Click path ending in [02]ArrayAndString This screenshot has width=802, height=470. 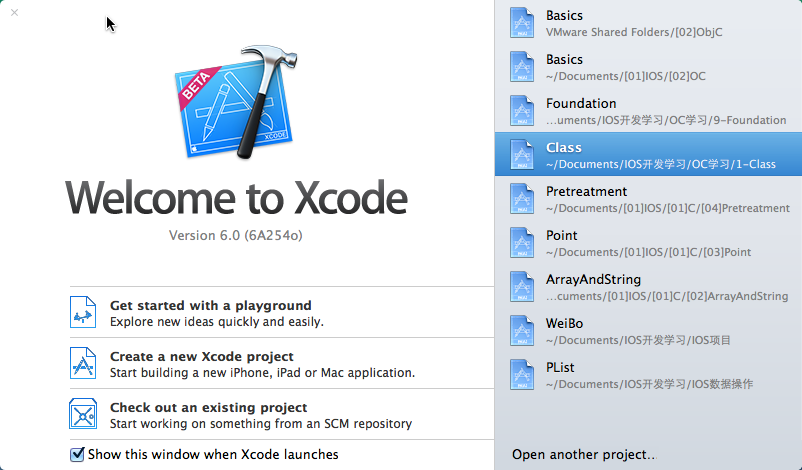(667, 296)
